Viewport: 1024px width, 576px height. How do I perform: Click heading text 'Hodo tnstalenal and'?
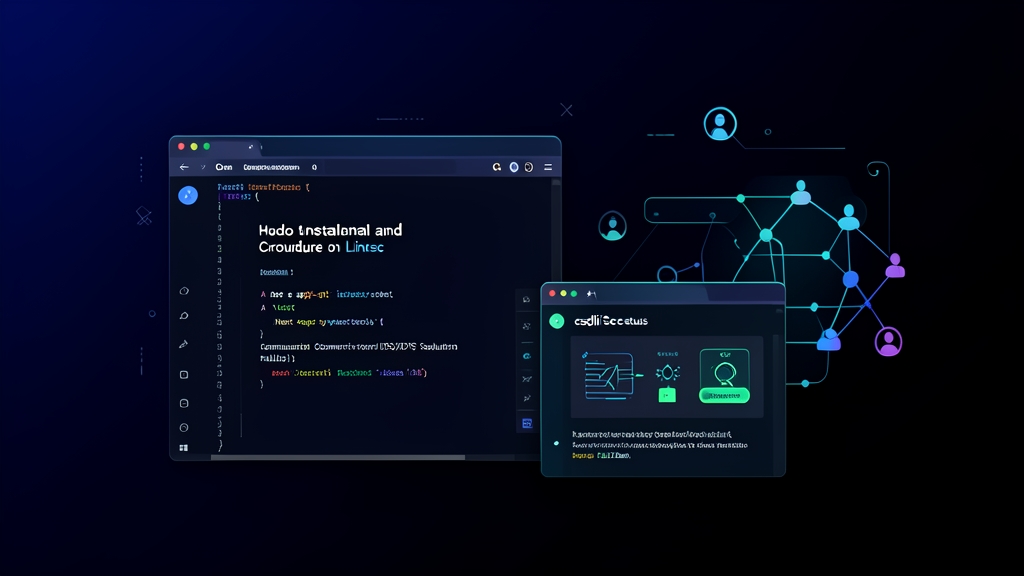point(330,230)
